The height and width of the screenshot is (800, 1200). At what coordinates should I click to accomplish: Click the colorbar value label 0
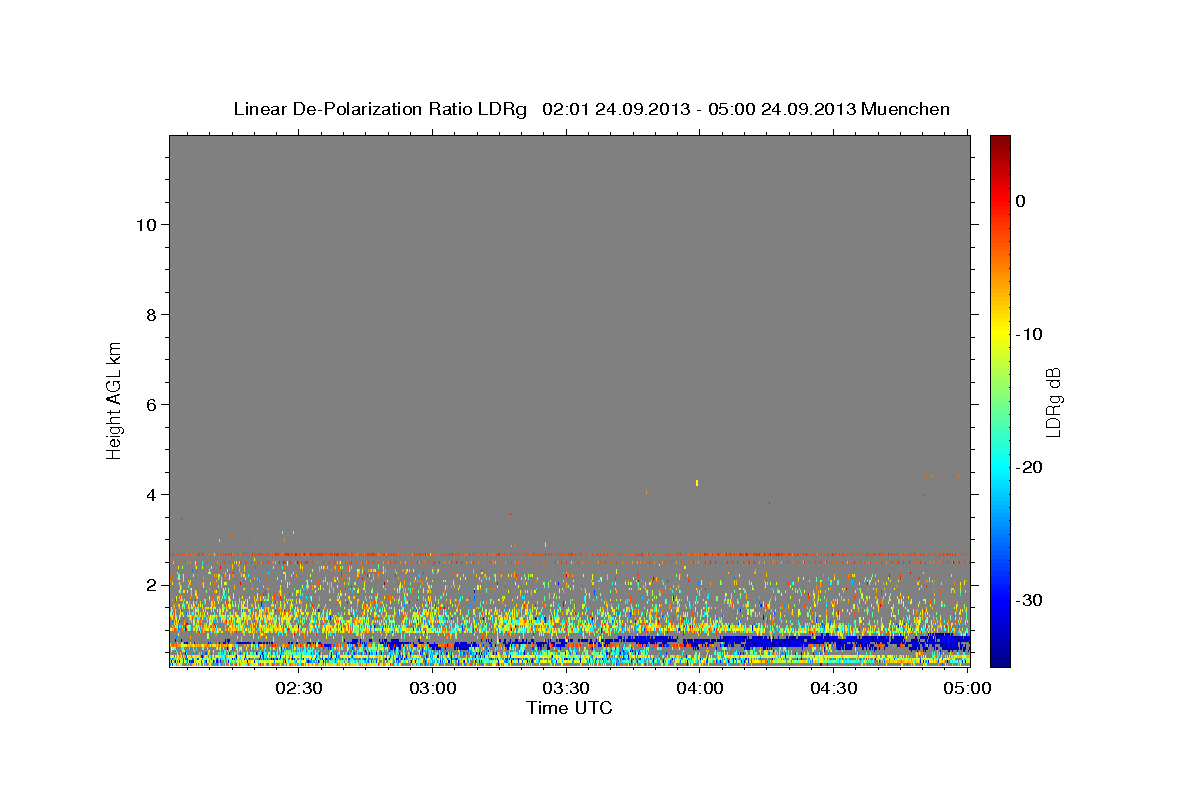(1020, 201)
